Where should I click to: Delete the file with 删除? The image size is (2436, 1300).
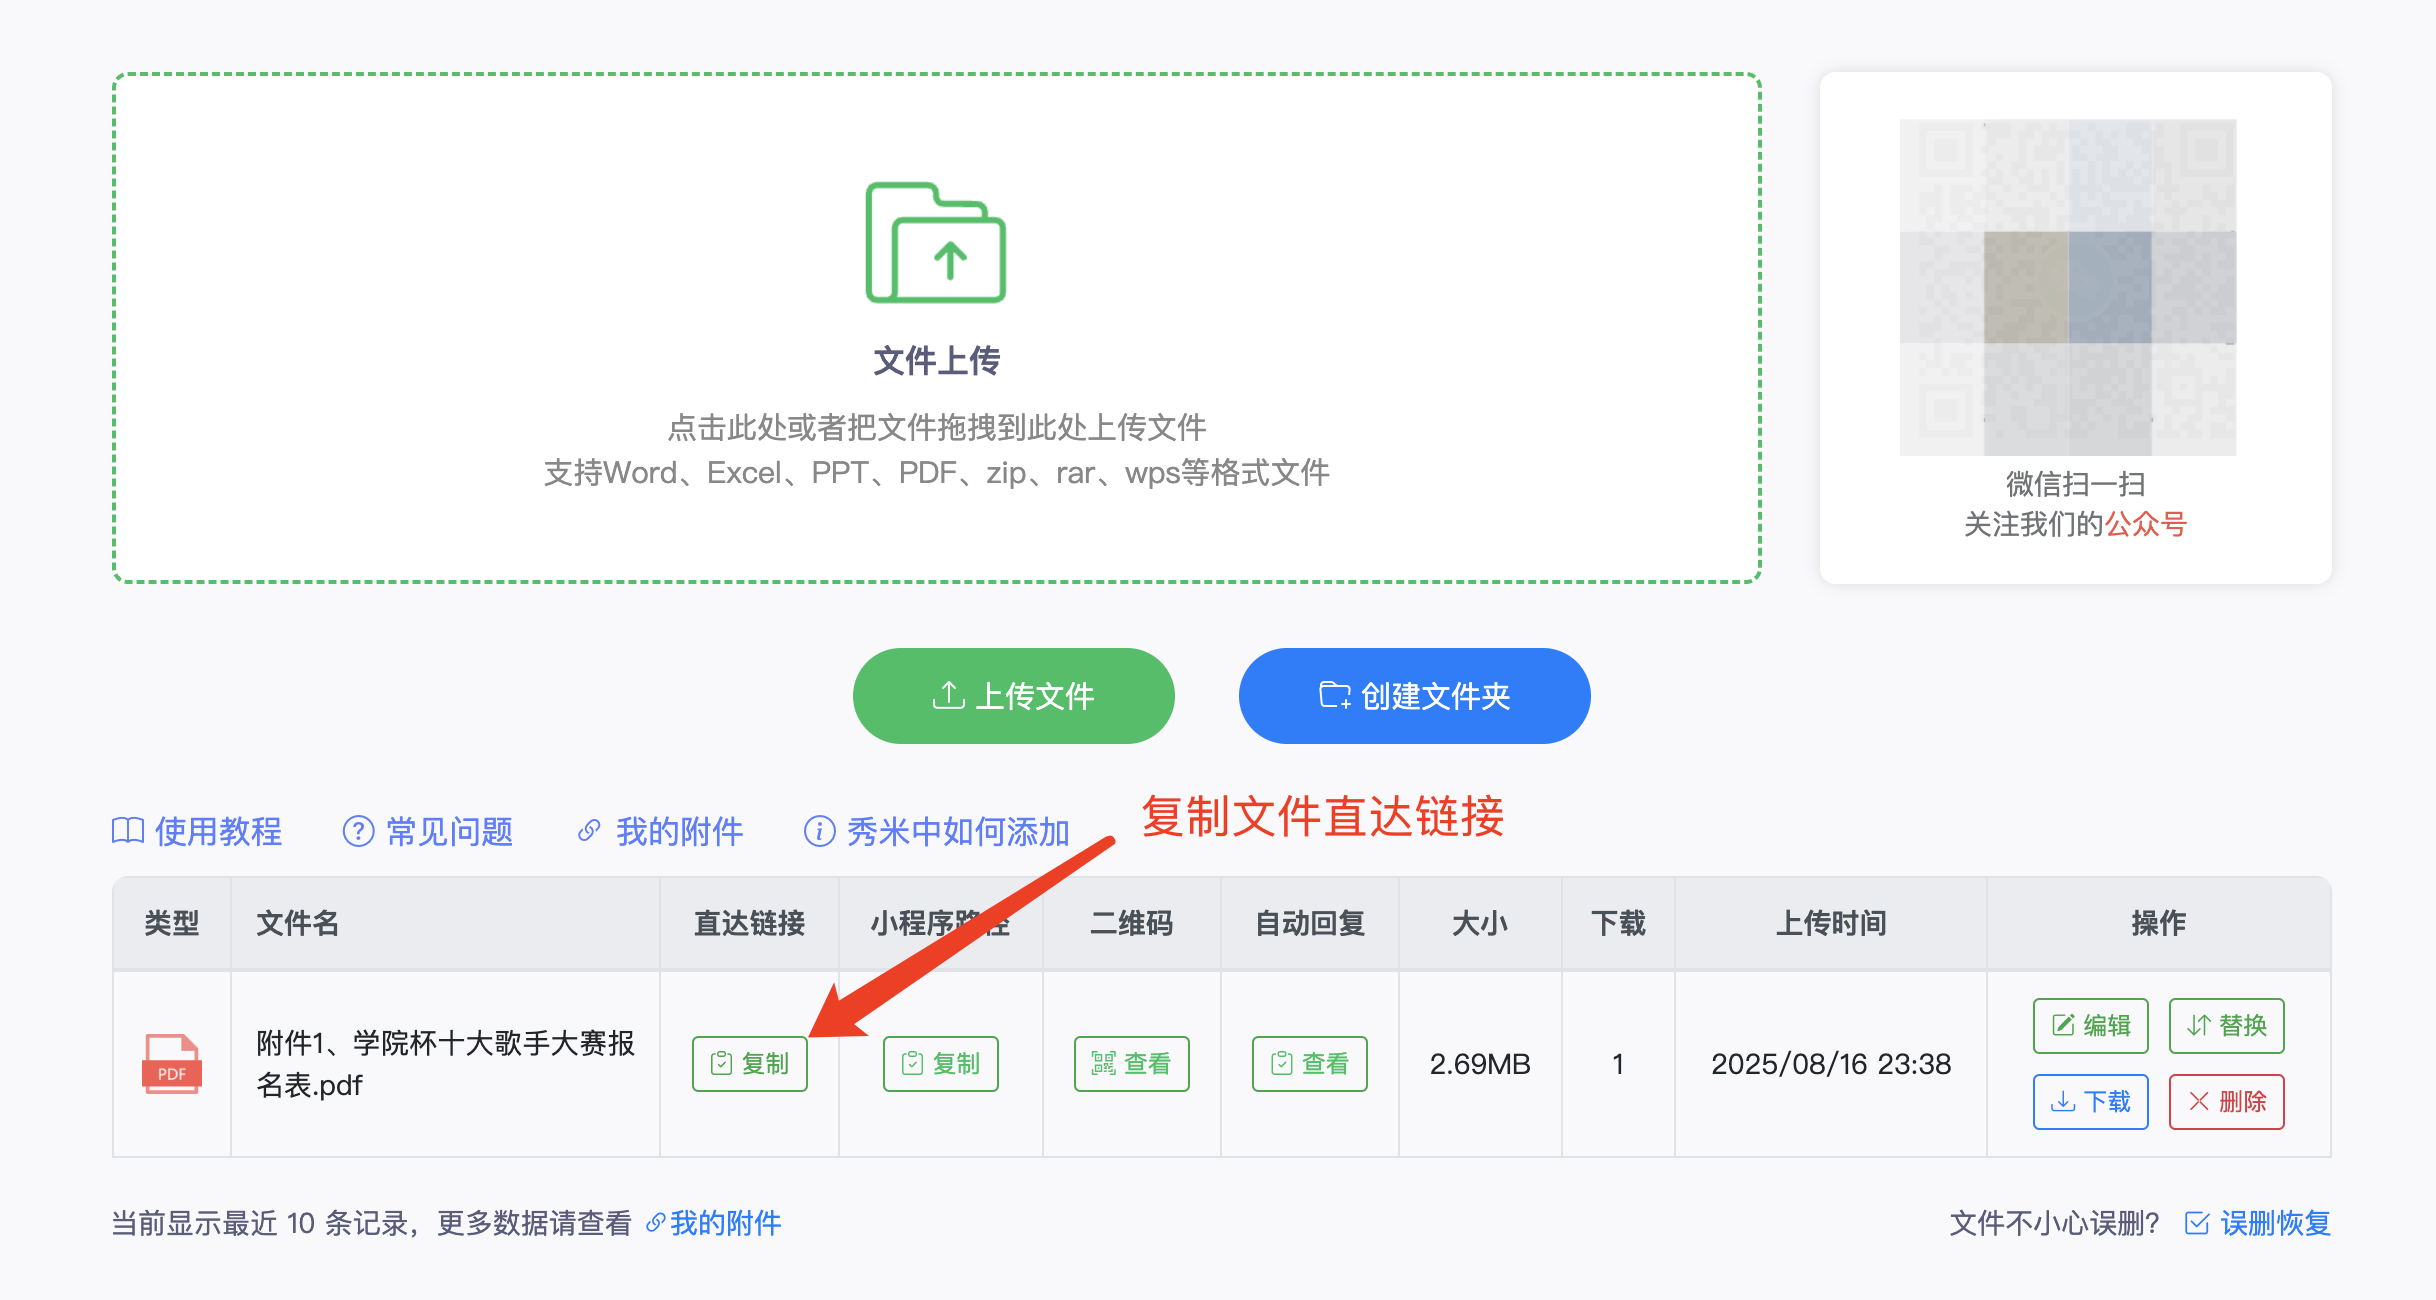tap(2226, 1101)
